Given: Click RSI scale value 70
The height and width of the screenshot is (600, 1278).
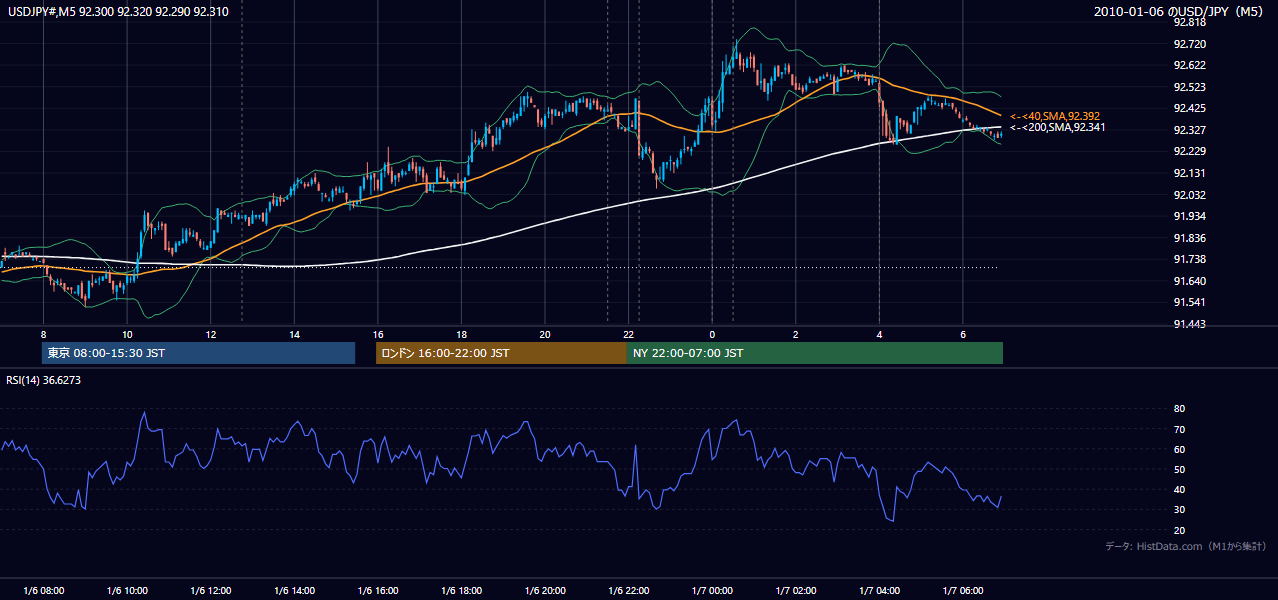Looking at the screenshot, I should coord(1180,429).
